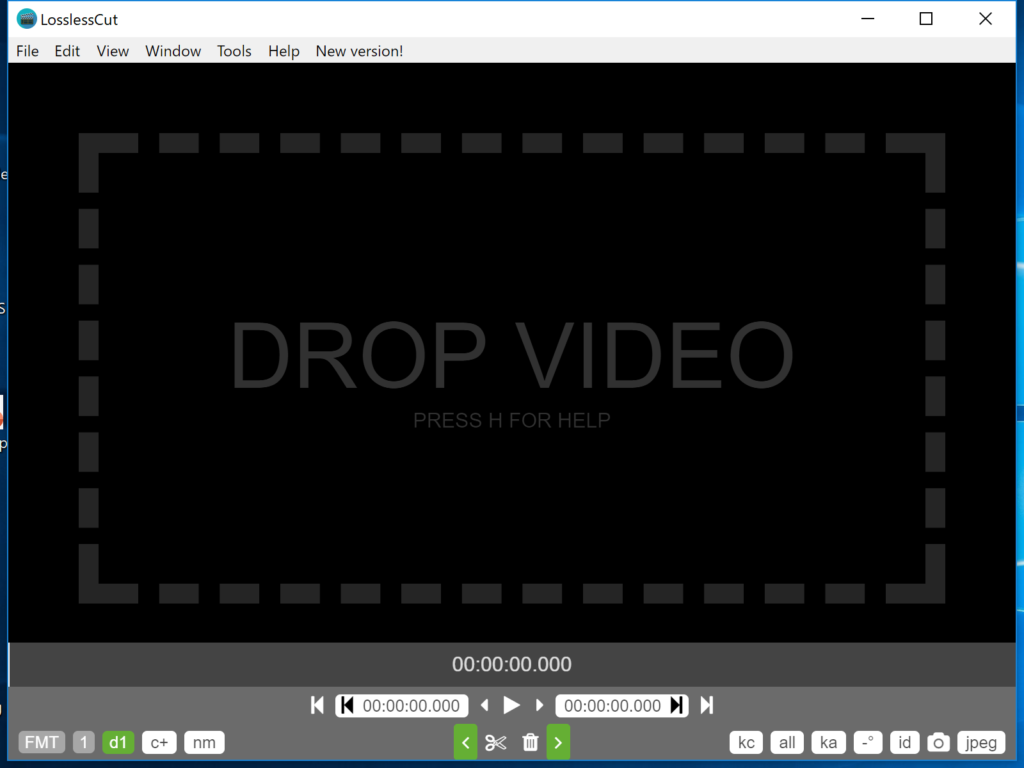Enable keeping all streams via all button
The image size is (1024, 768).
[x=787, y=743]
